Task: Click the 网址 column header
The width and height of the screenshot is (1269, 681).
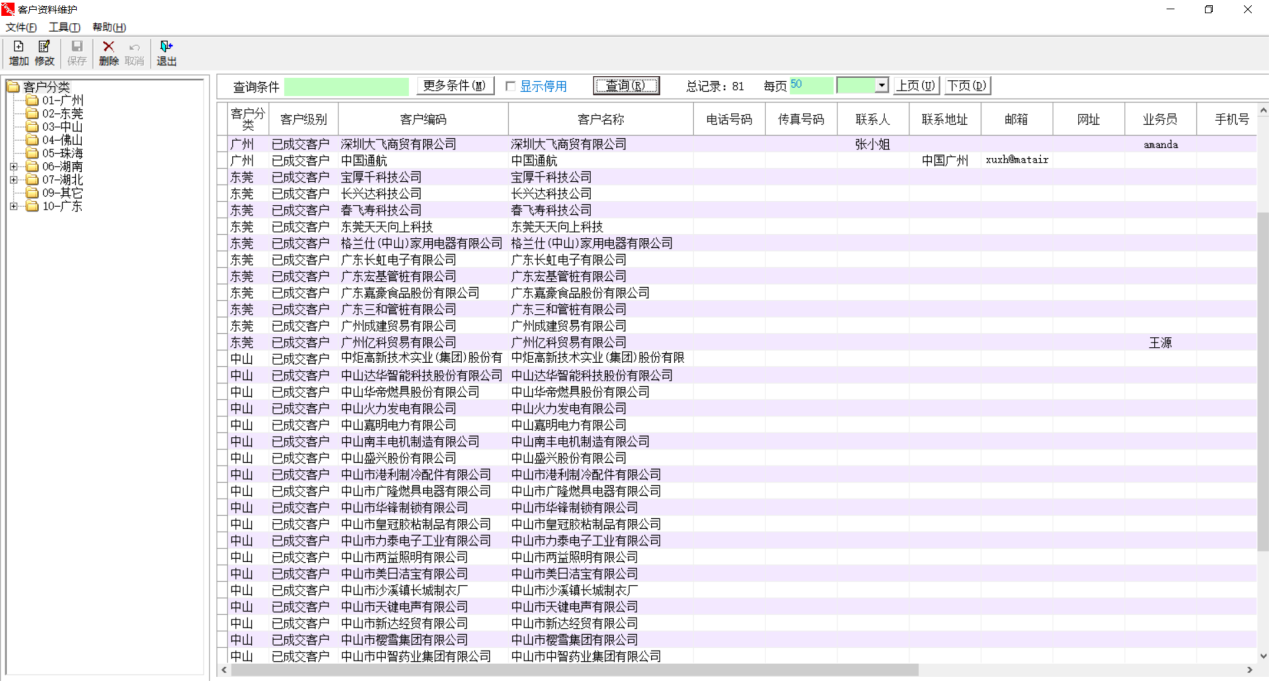Action: pos(1089,119)
